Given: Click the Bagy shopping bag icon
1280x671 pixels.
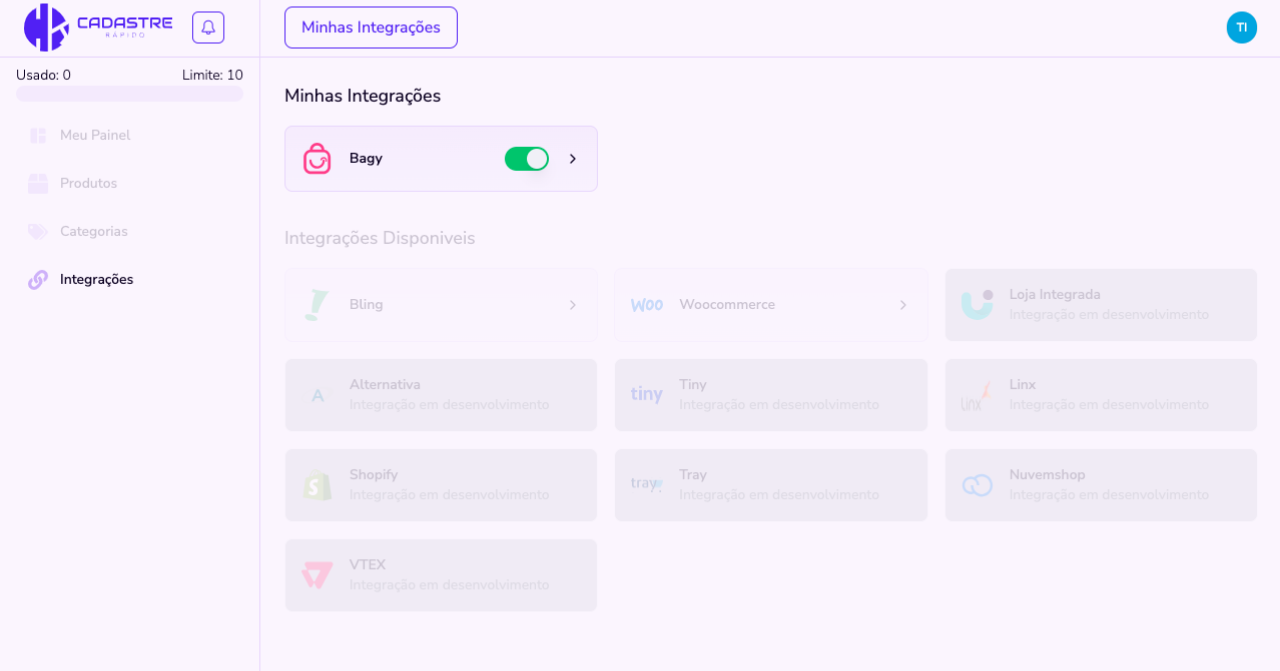Looking at the screenshot, I should click(317, 158).
